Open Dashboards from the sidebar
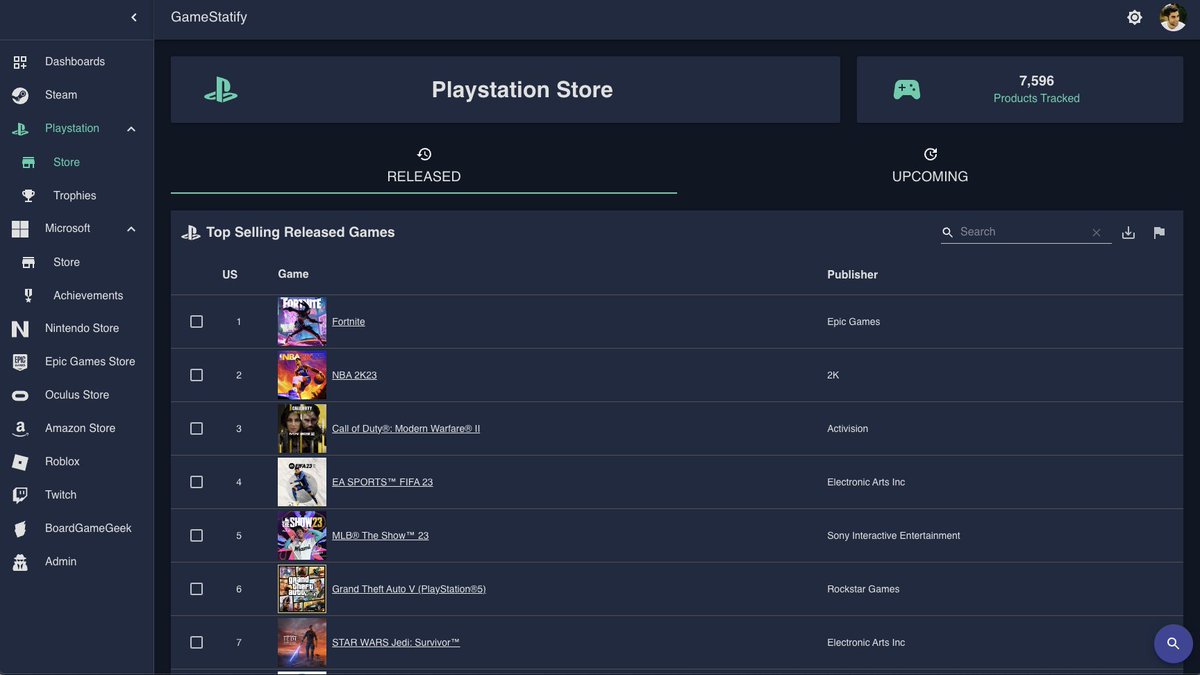Viewport: 1200px width, 675px height. pyautogui.click(x=75, y=62)
